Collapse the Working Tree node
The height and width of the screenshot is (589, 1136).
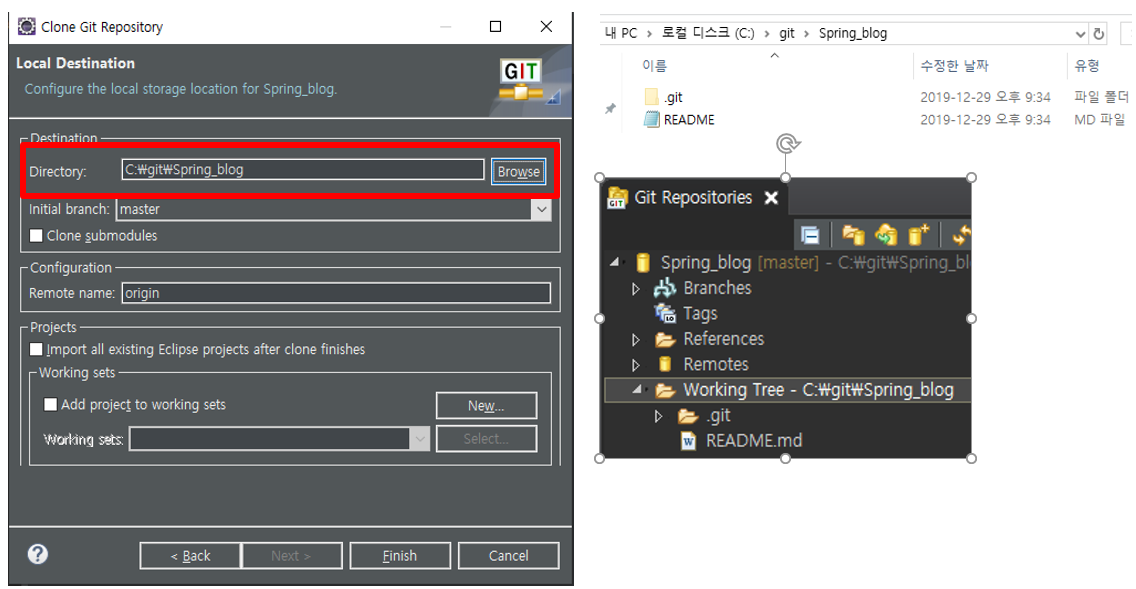[x=637, y=390]
